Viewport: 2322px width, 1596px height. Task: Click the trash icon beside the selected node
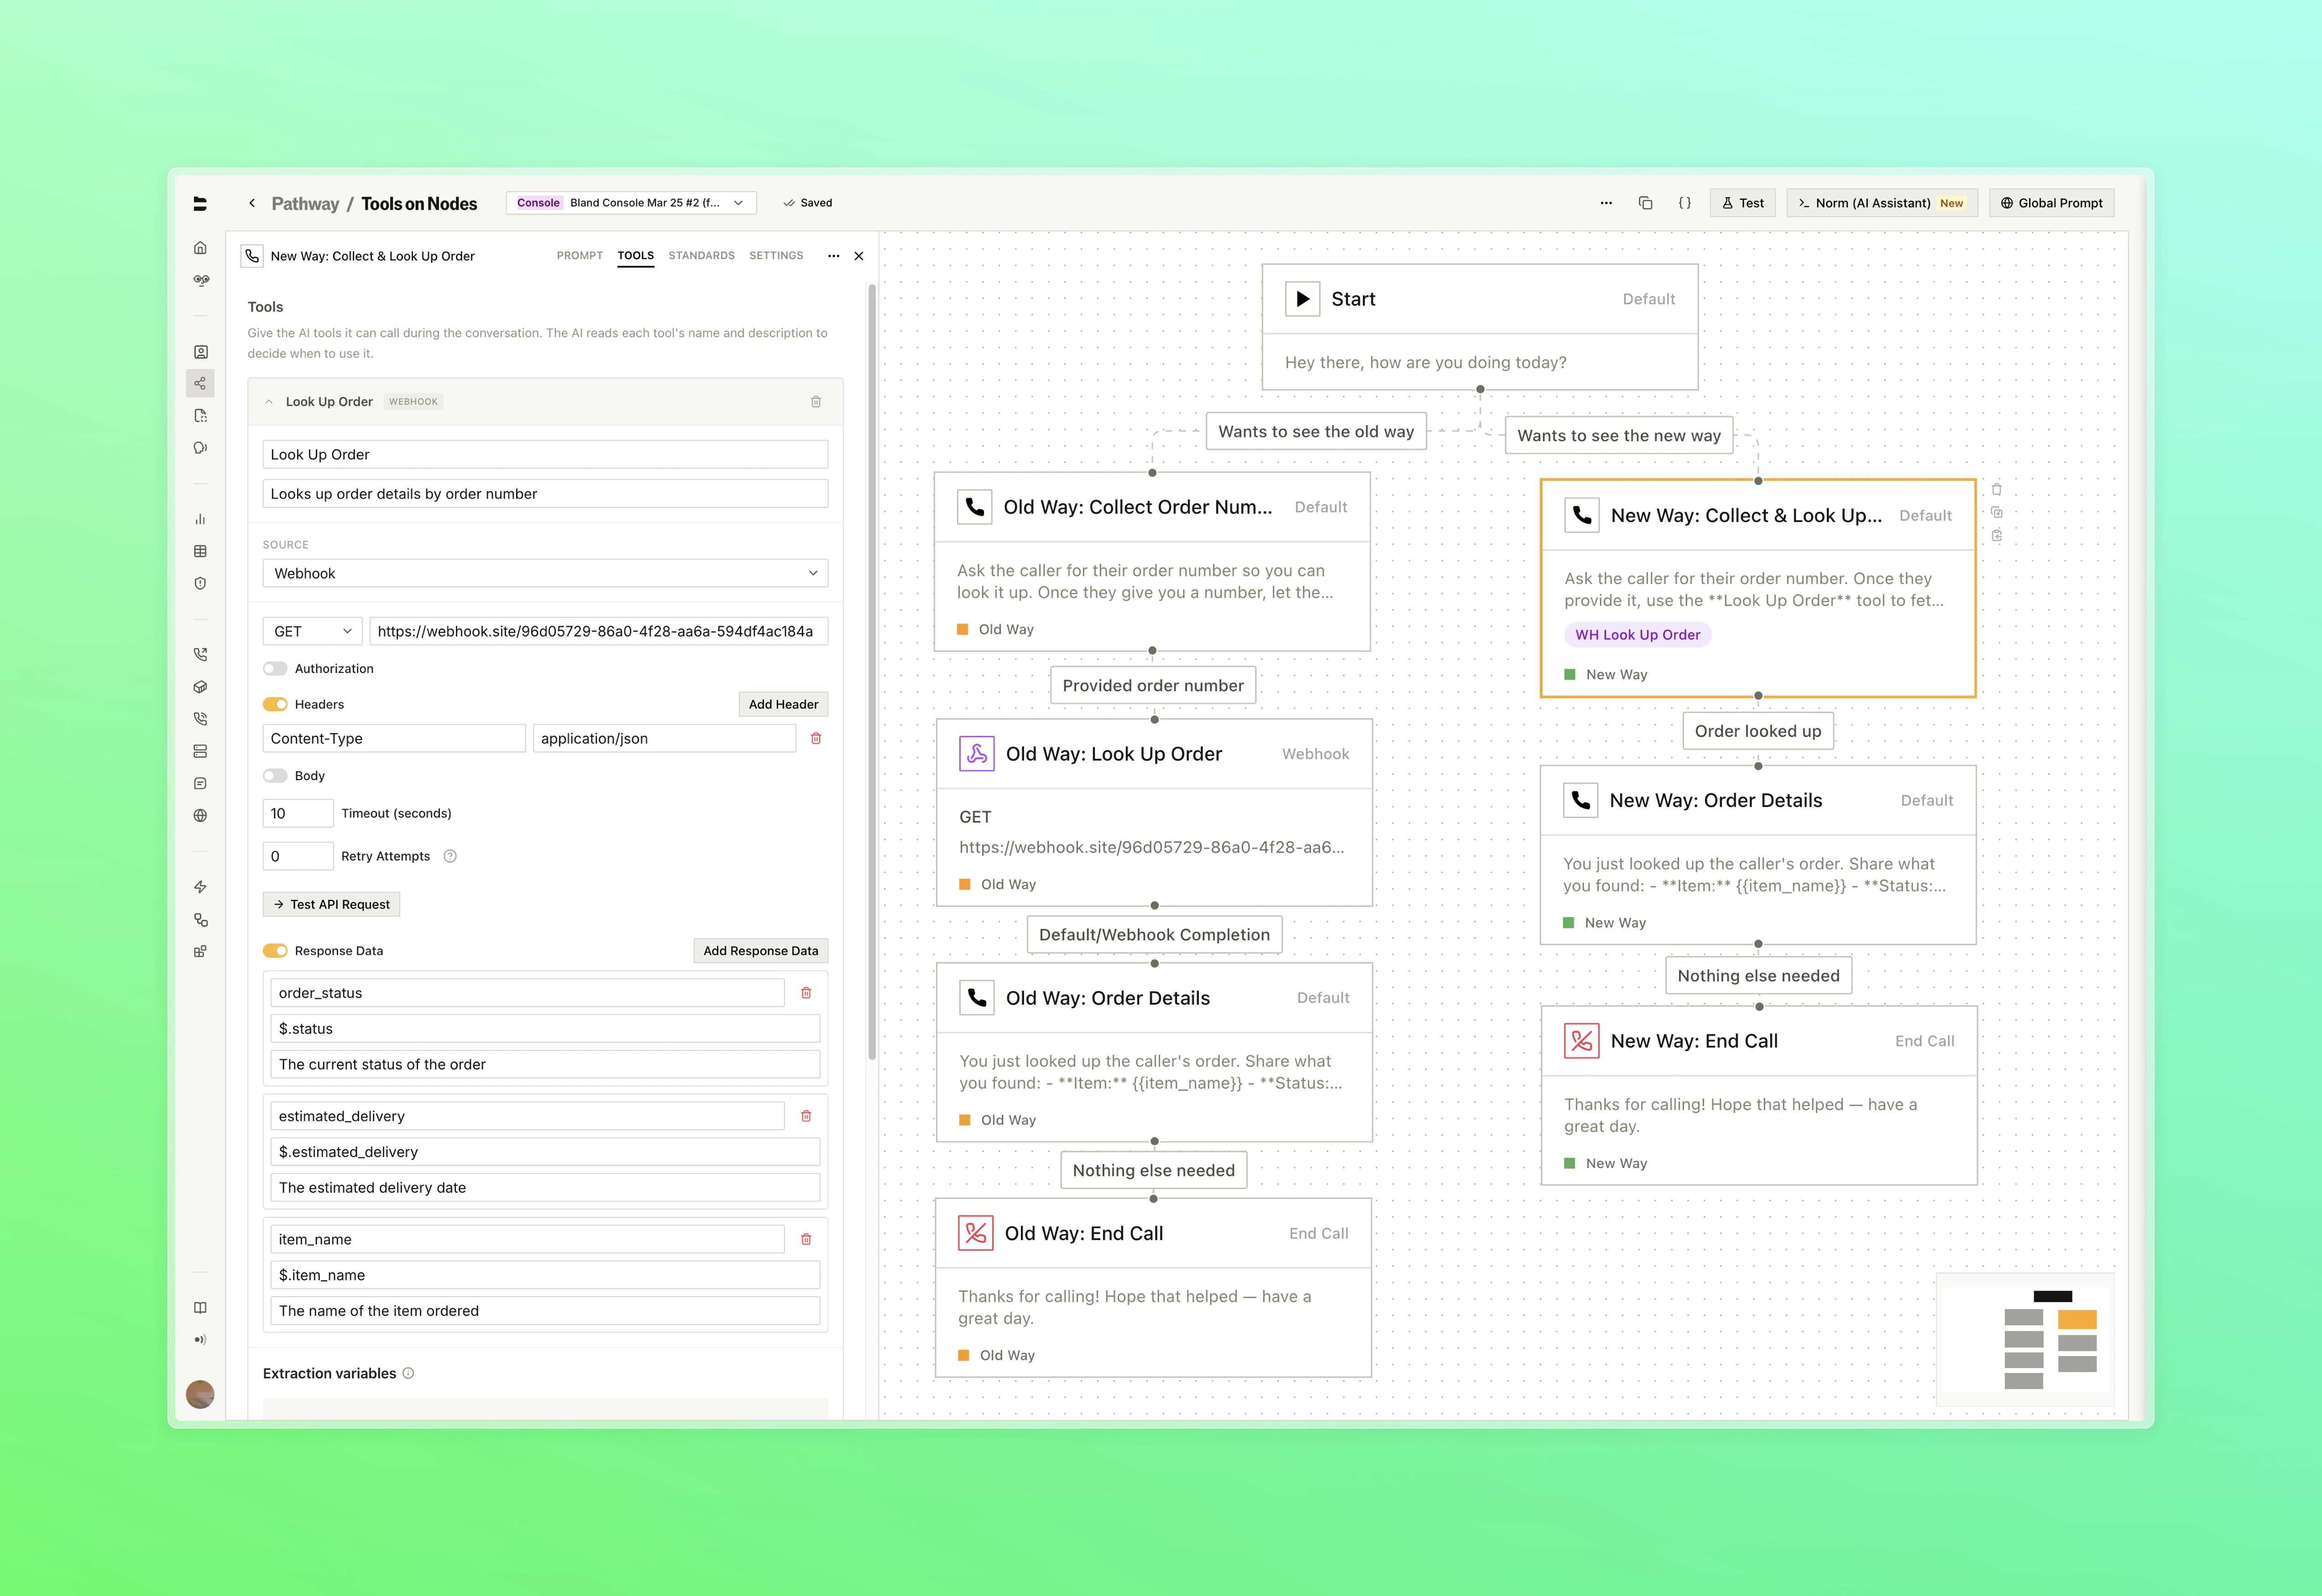(x=1997, y=490)
